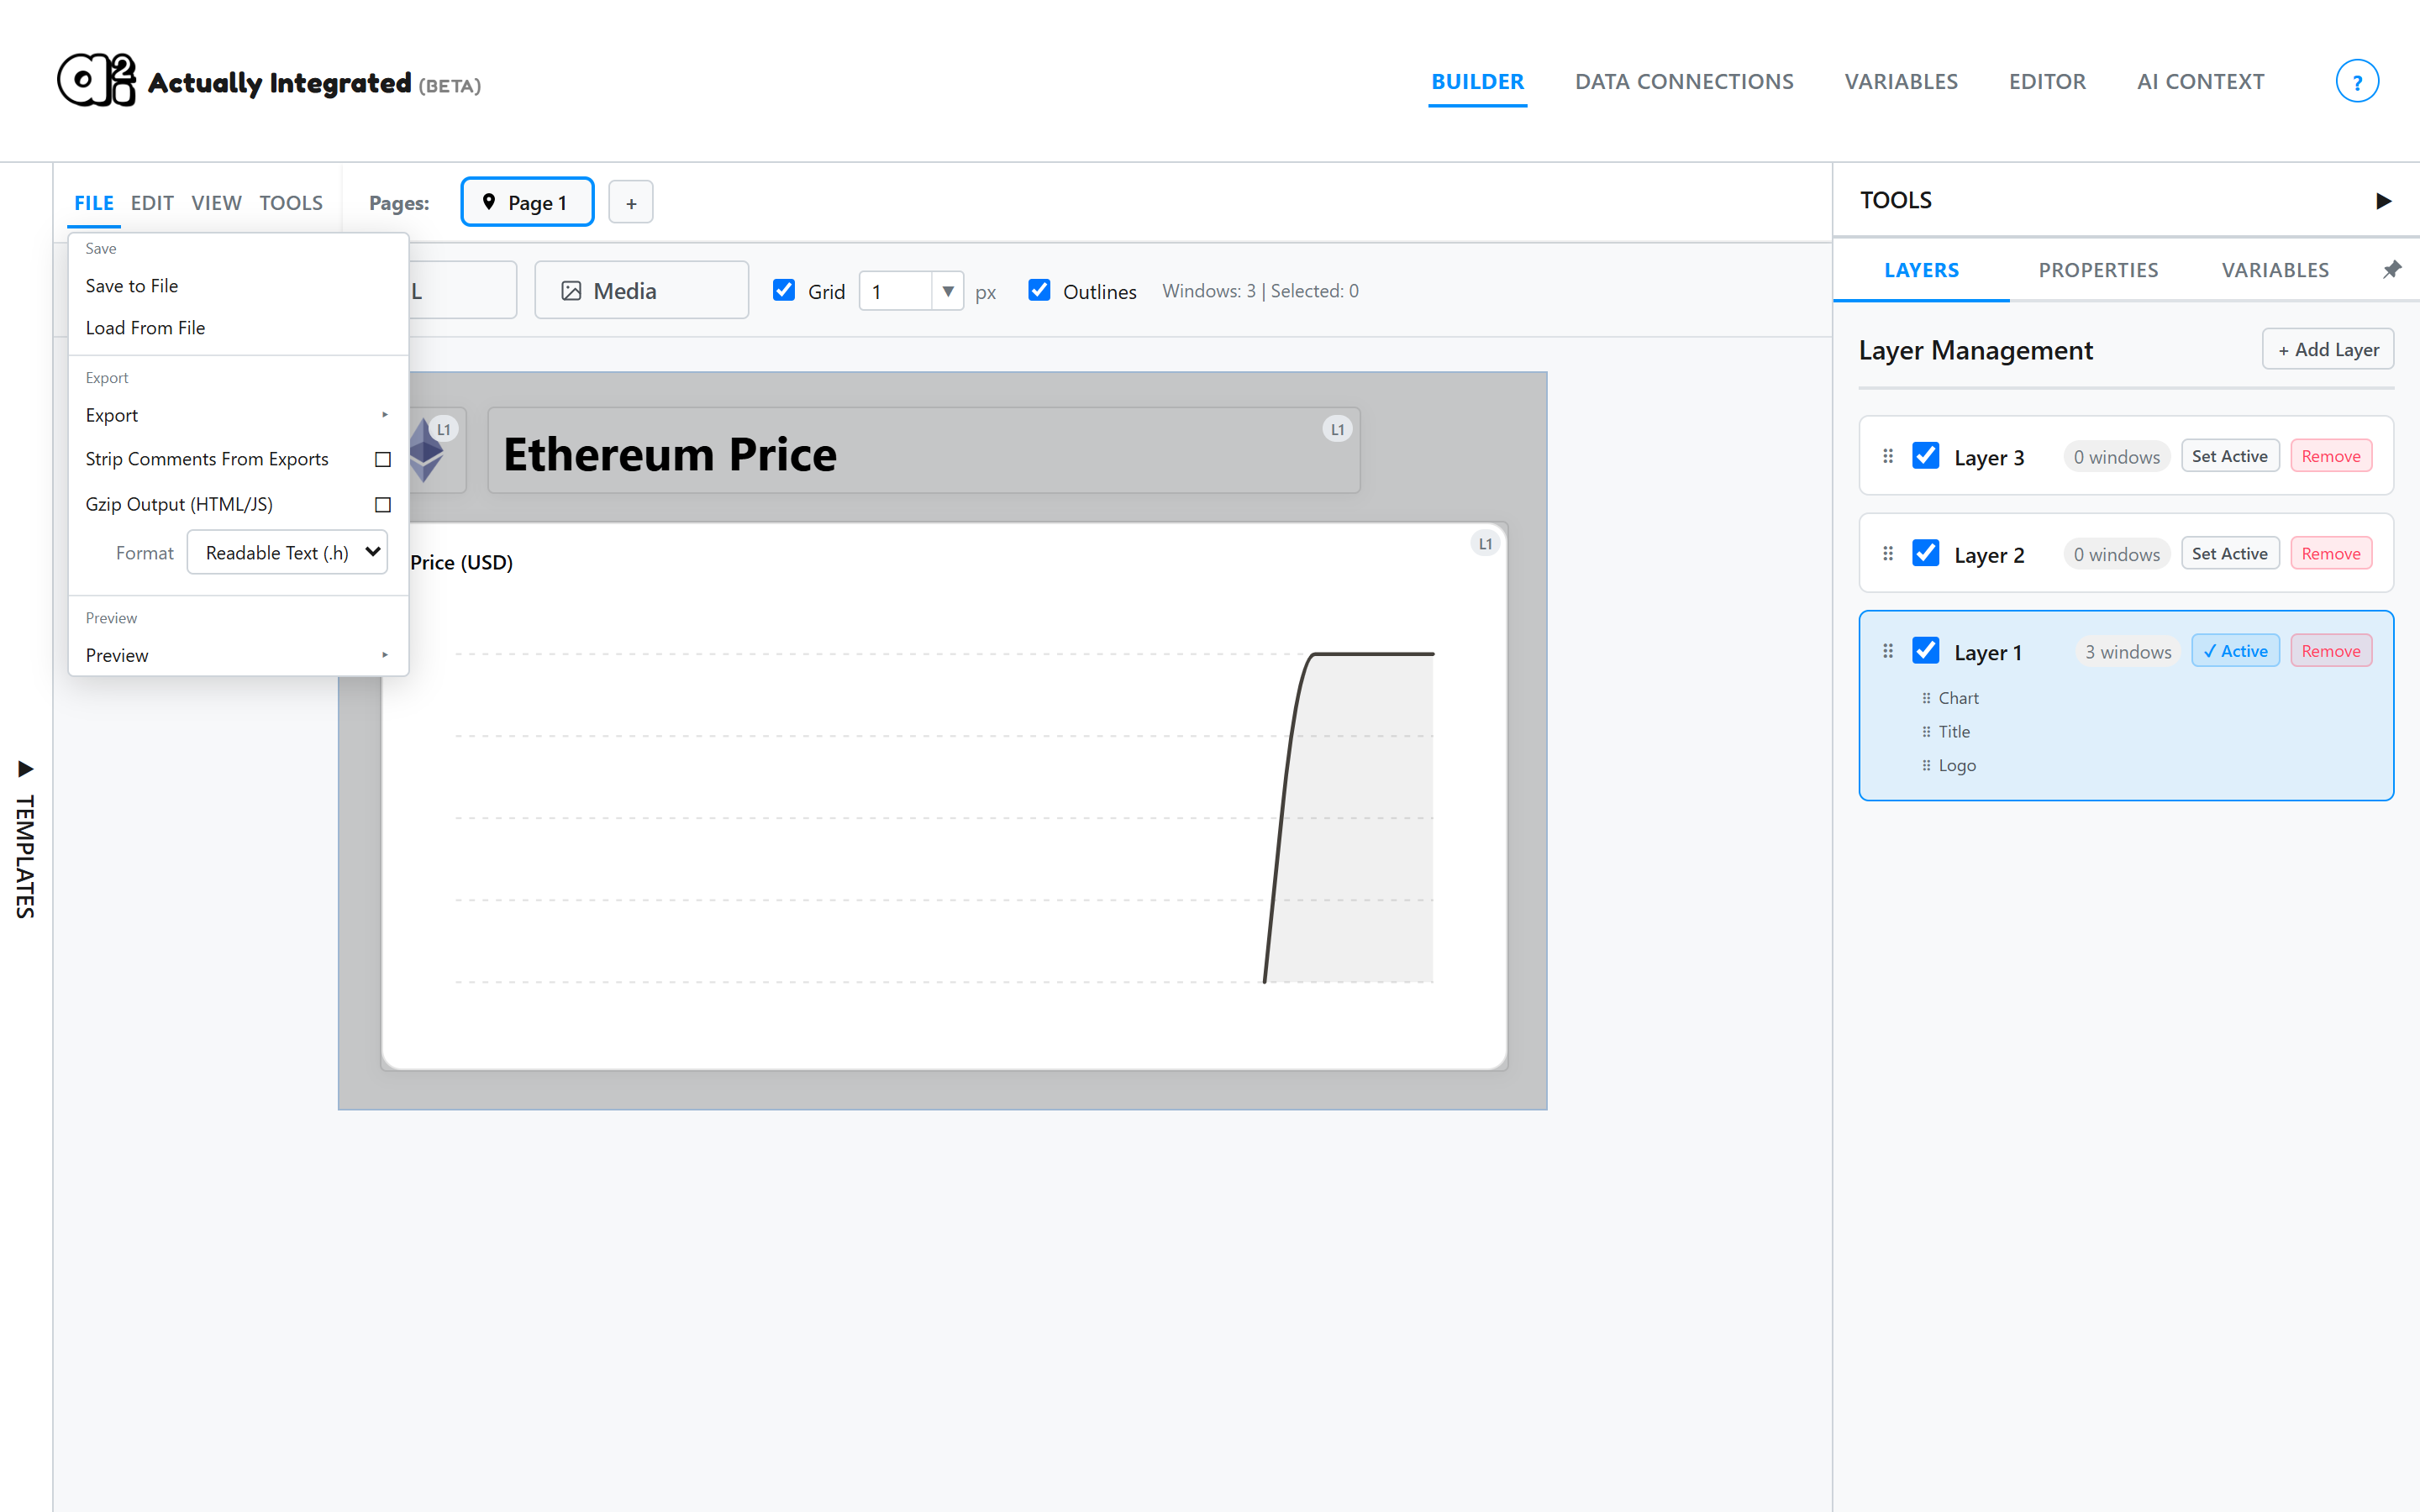Click the L1 badge on logo window

pyautogui.click(x=443, y=429)
